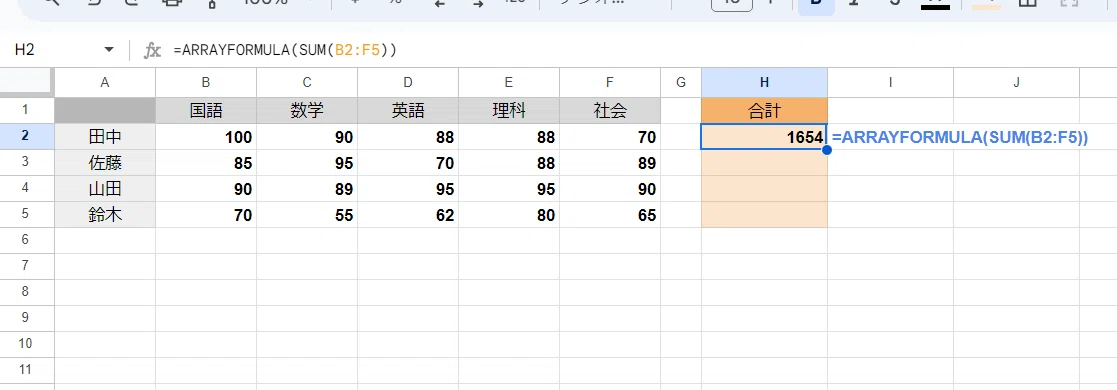Select the 山田 name cell
Screen dimensions: 1117x390
coord(105,189)
